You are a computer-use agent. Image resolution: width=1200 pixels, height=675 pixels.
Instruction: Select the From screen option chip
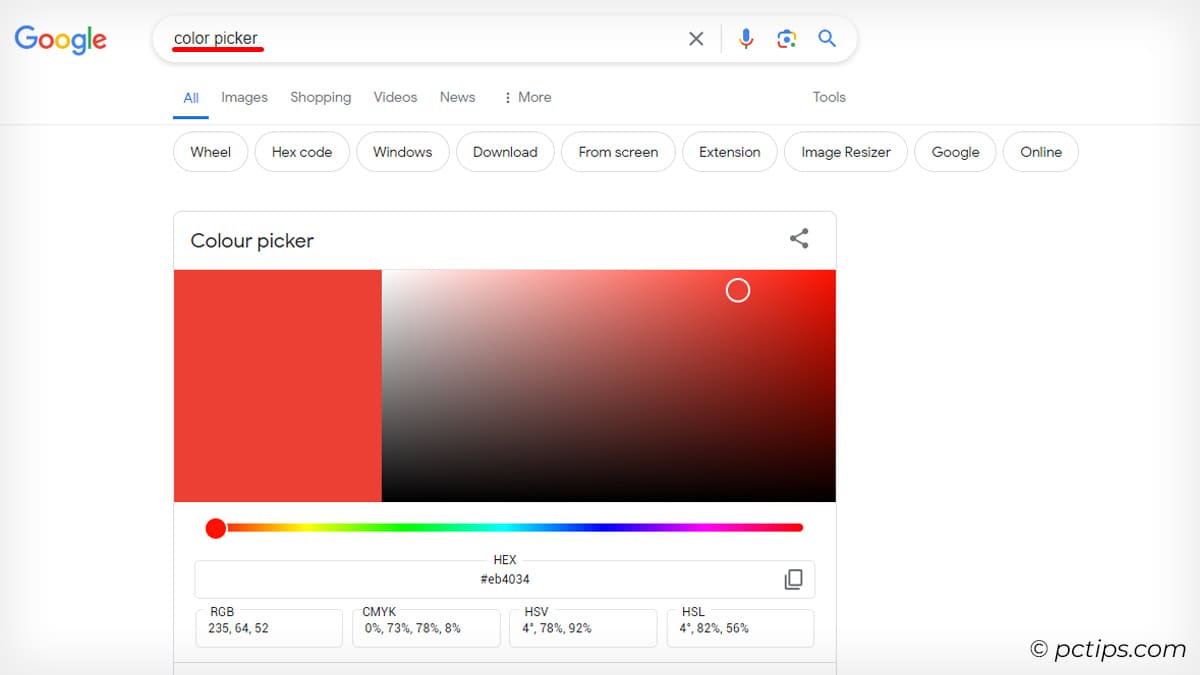point(618,152)
